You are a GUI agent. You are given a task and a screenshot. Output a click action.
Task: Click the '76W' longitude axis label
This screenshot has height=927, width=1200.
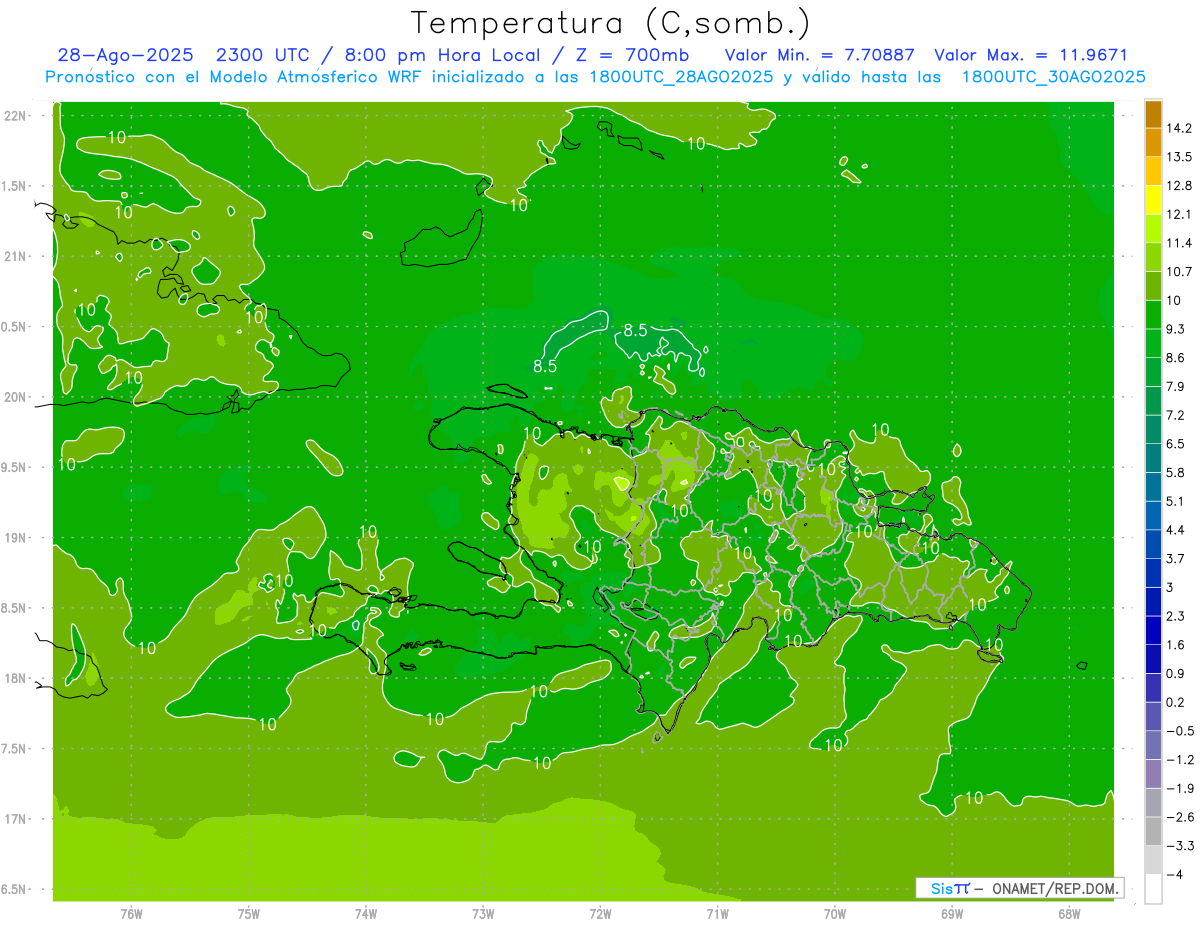pyautogui.click(x=131, y=914)
